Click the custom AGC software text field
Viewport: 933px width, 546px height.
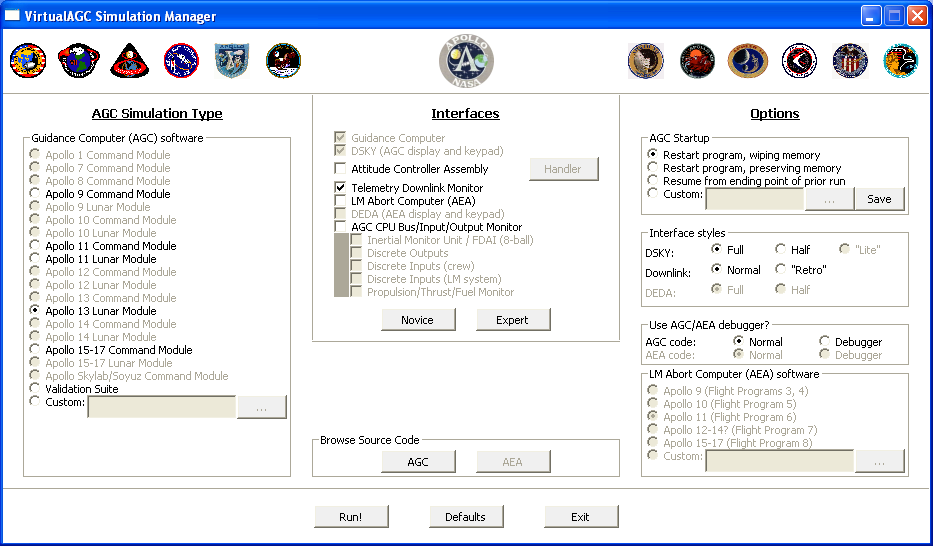coord(162,407)
